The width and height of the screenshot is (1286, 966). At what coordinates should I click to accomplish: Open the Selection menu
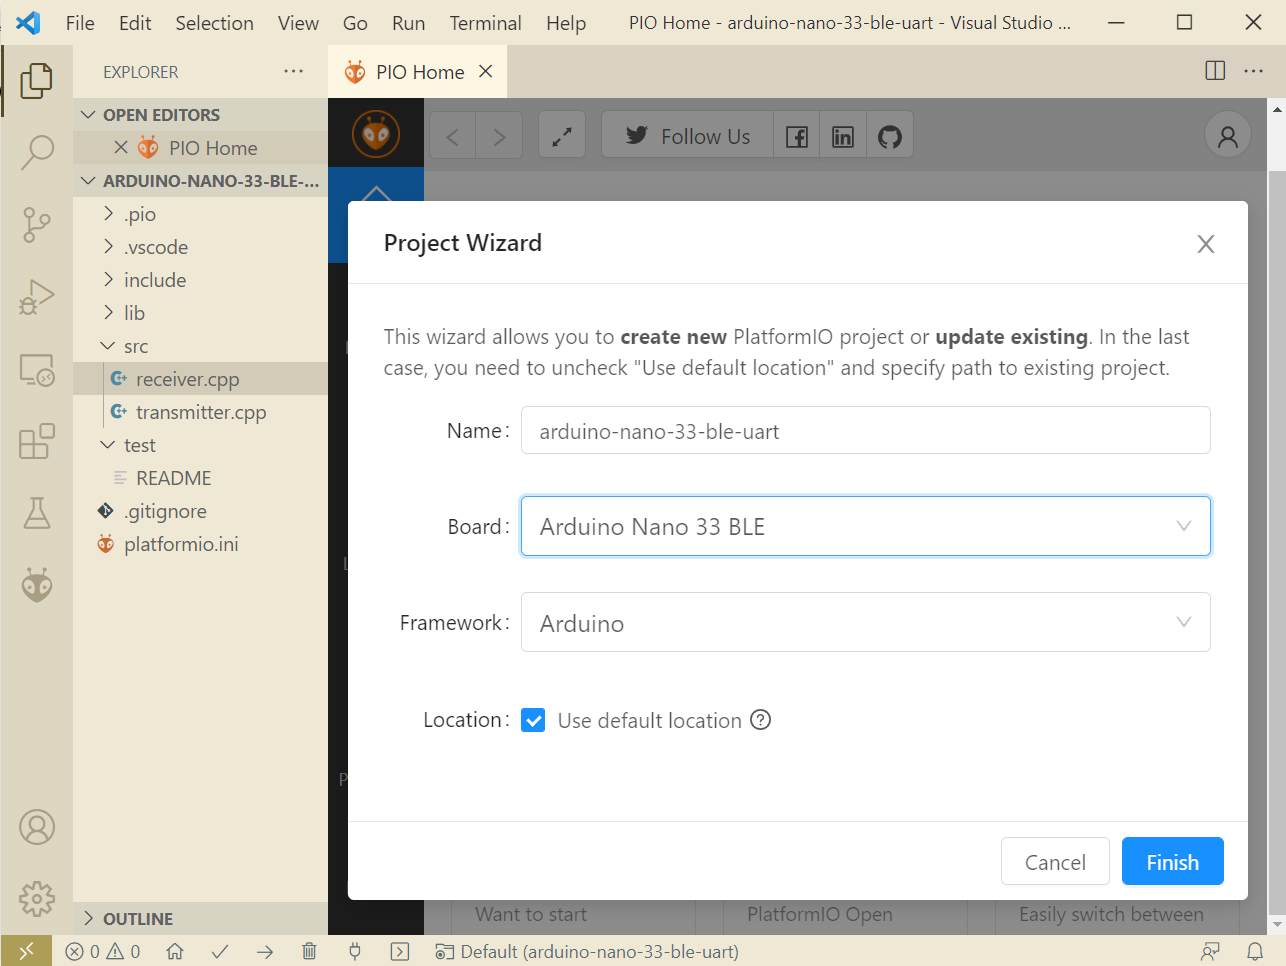pyautogui.click(x=214, y=23)
